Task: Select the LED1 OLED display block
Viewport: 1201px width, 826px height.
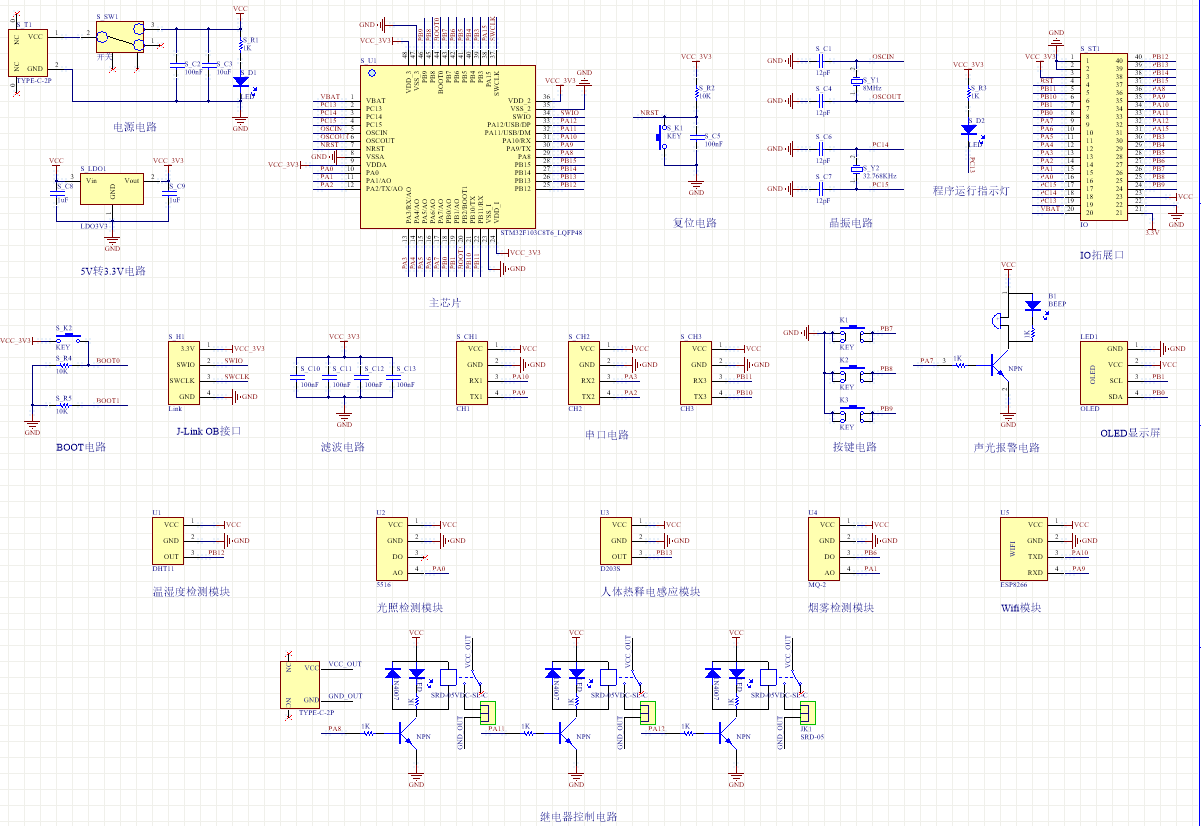Action: [x=1104, y=372]
